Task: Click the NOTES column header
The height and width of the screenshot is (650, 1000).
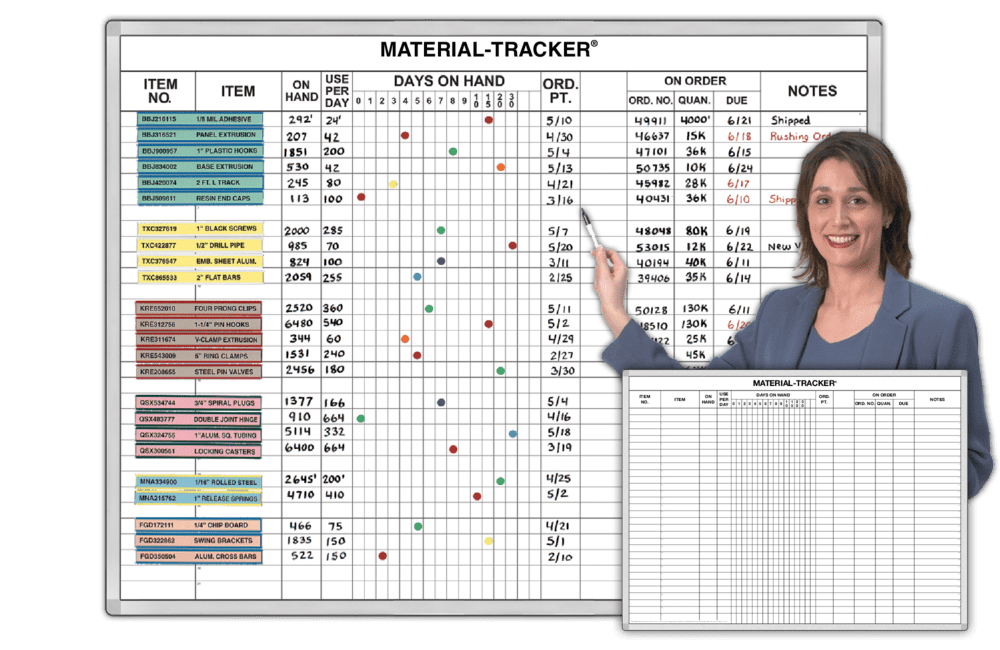Action: coord(811,91)
